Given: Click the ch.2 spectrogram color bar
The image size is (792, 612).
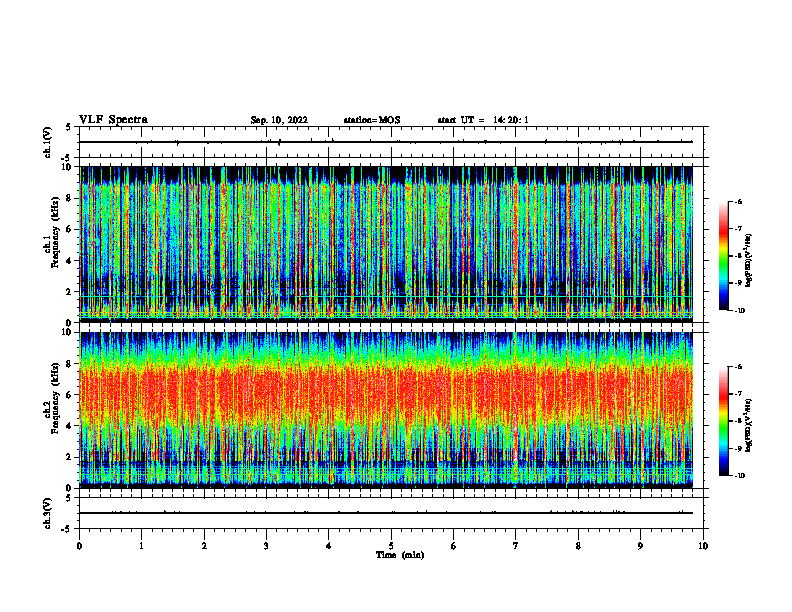Looking at the screenshot, I should click(x=723, y=421).
